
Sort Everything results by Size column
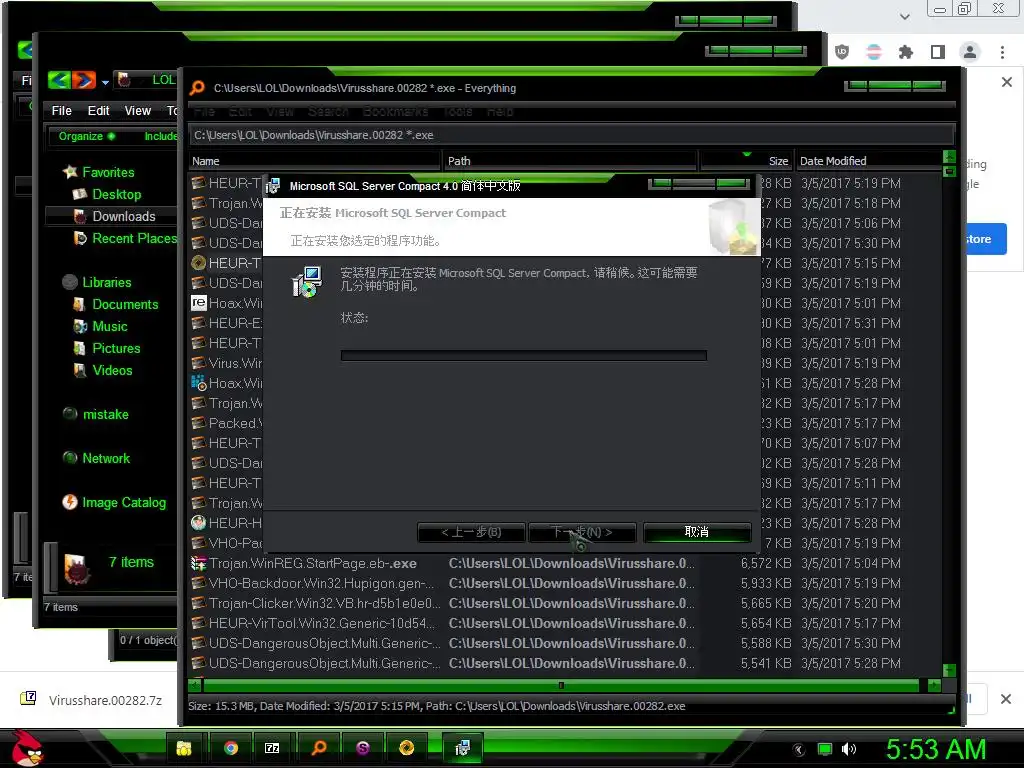pos(746,161)
